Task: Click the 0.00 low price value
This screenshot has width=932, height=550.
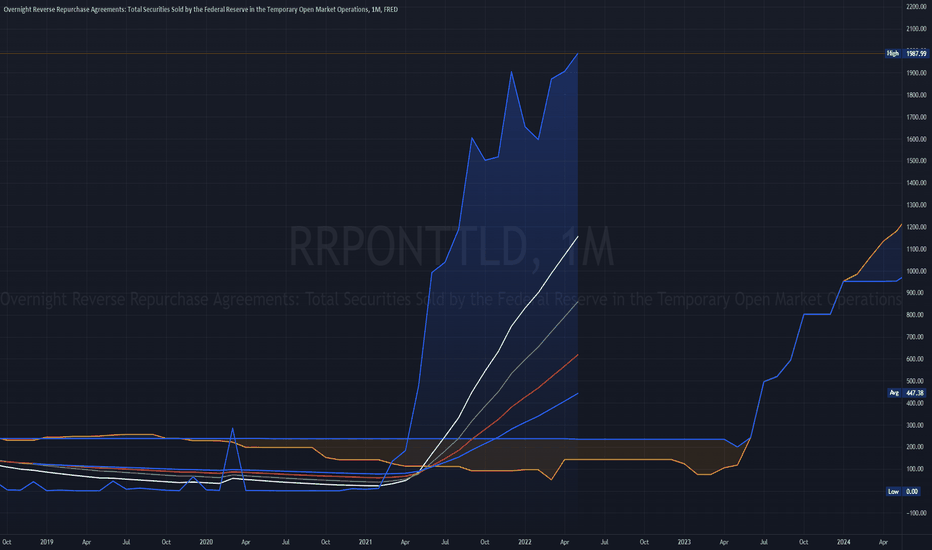Action: pyautogui.click(x=912, y=492)
